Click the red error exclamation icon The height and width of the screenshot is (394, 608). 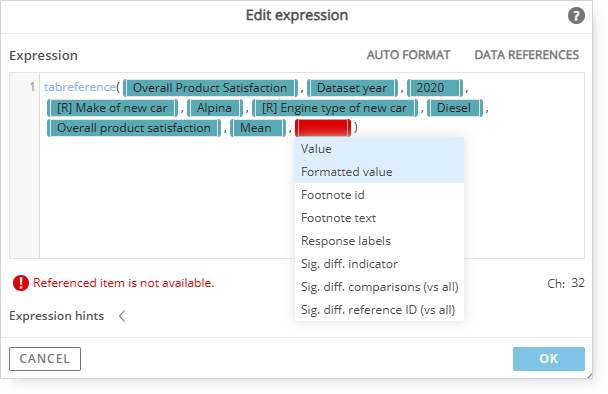pos(21,283)
